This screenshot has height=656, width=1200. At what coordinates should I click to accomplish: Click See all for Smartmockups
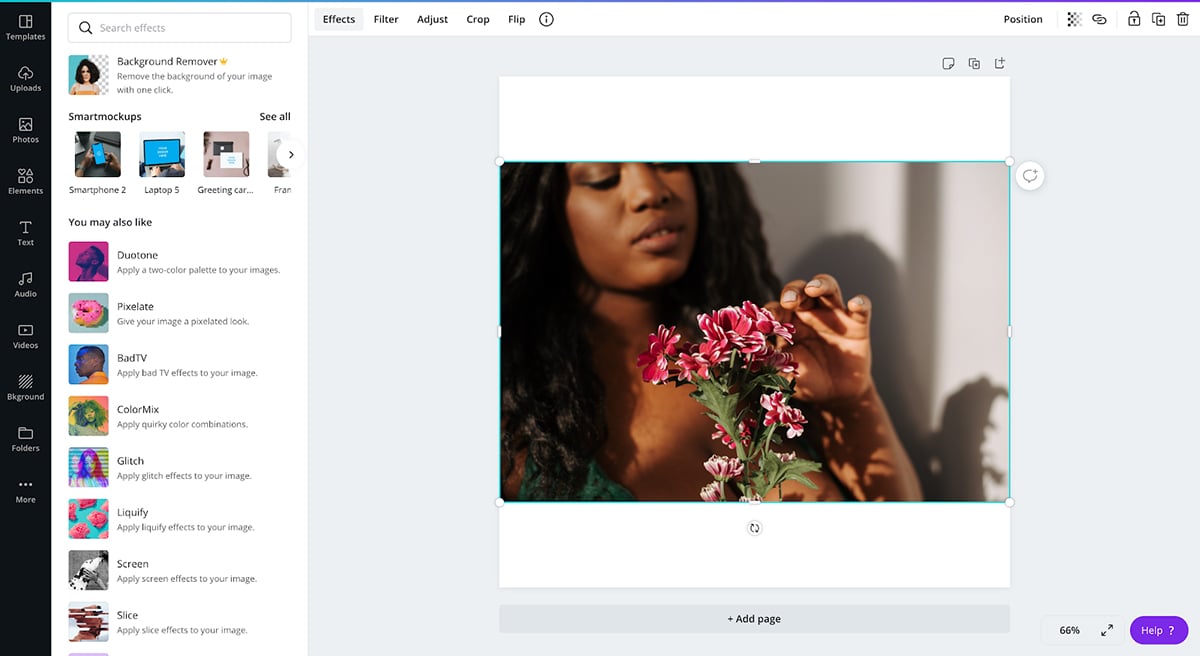coord(275,117)
